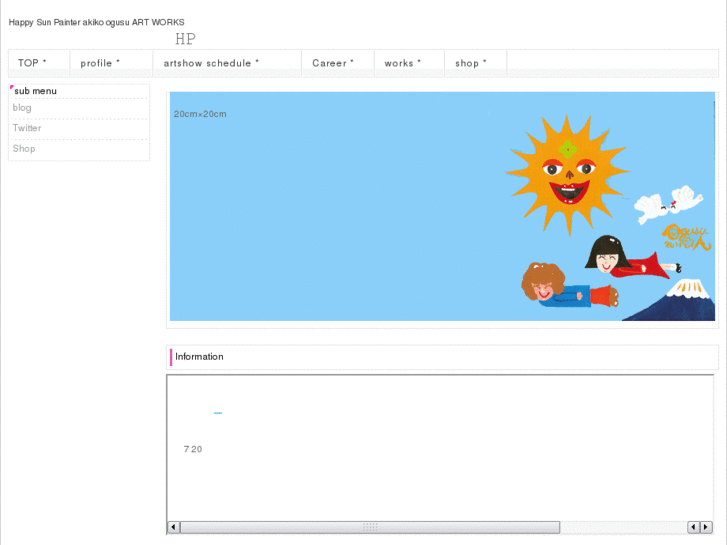
Task: Click the scrollbar left arrow at far left
Action: click(173, 527)
